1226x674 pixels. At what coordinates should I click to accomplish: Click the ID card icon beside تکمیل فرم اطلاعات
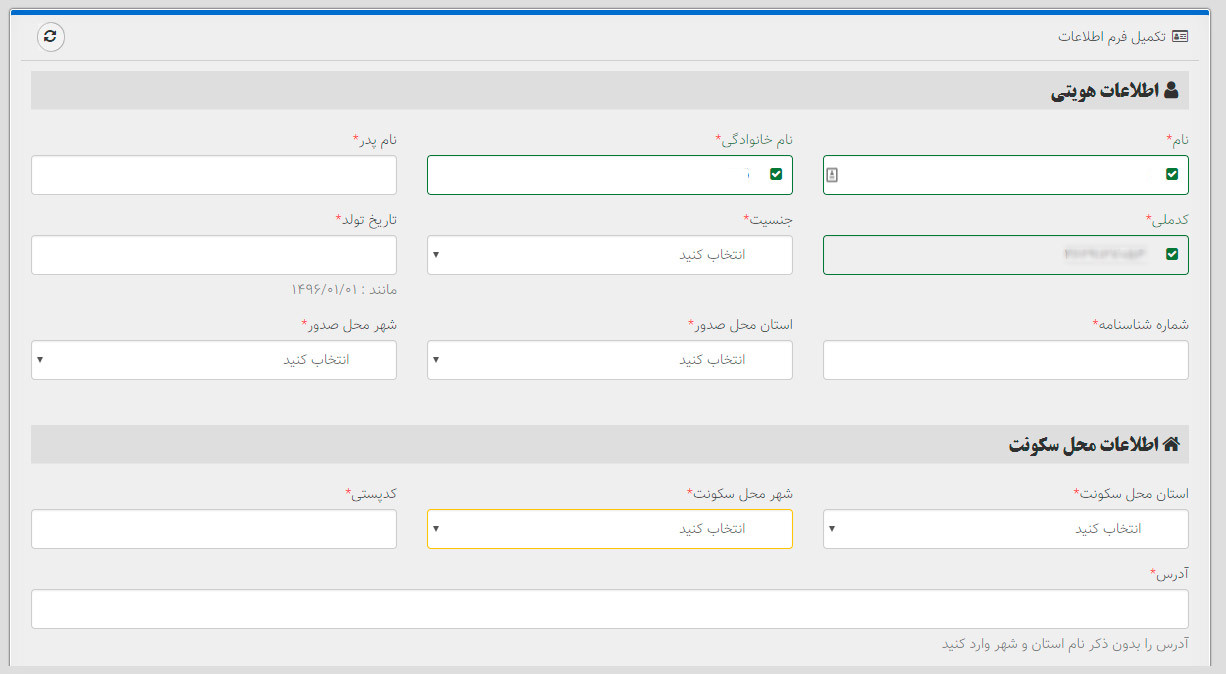click(1180, 36)
